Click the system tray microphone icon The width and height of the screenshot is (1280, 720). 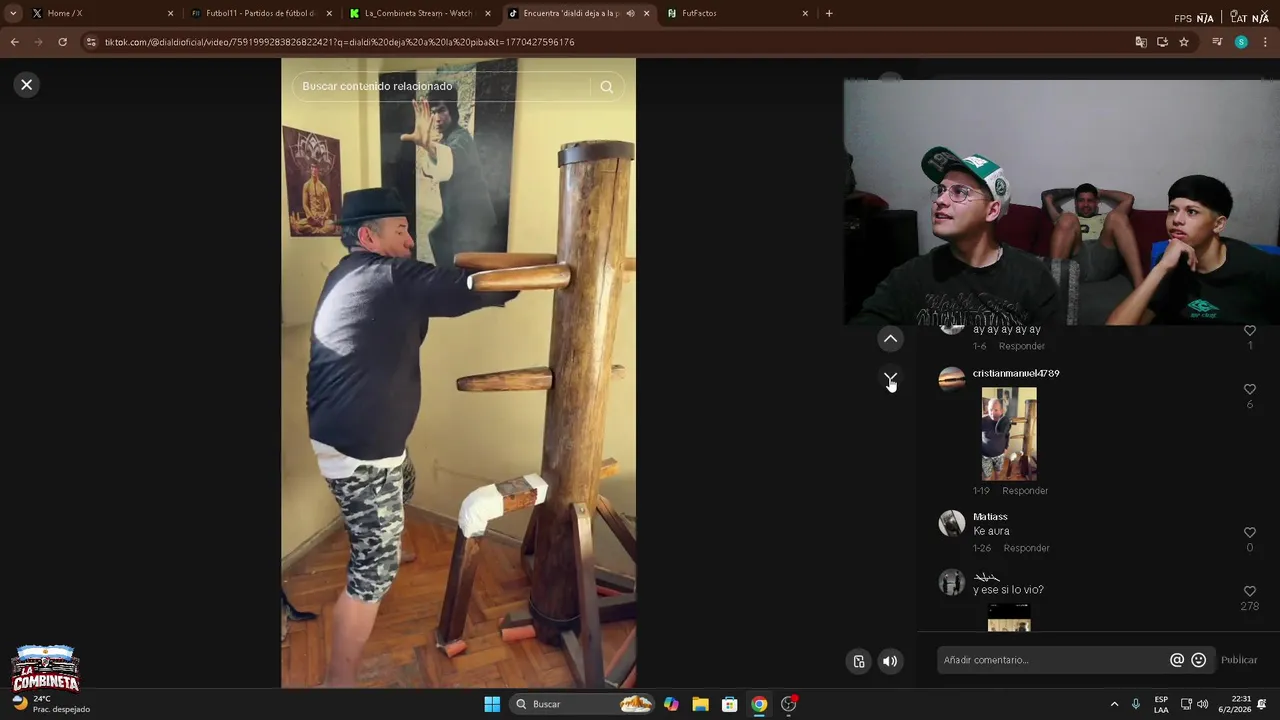[1135, 704]
